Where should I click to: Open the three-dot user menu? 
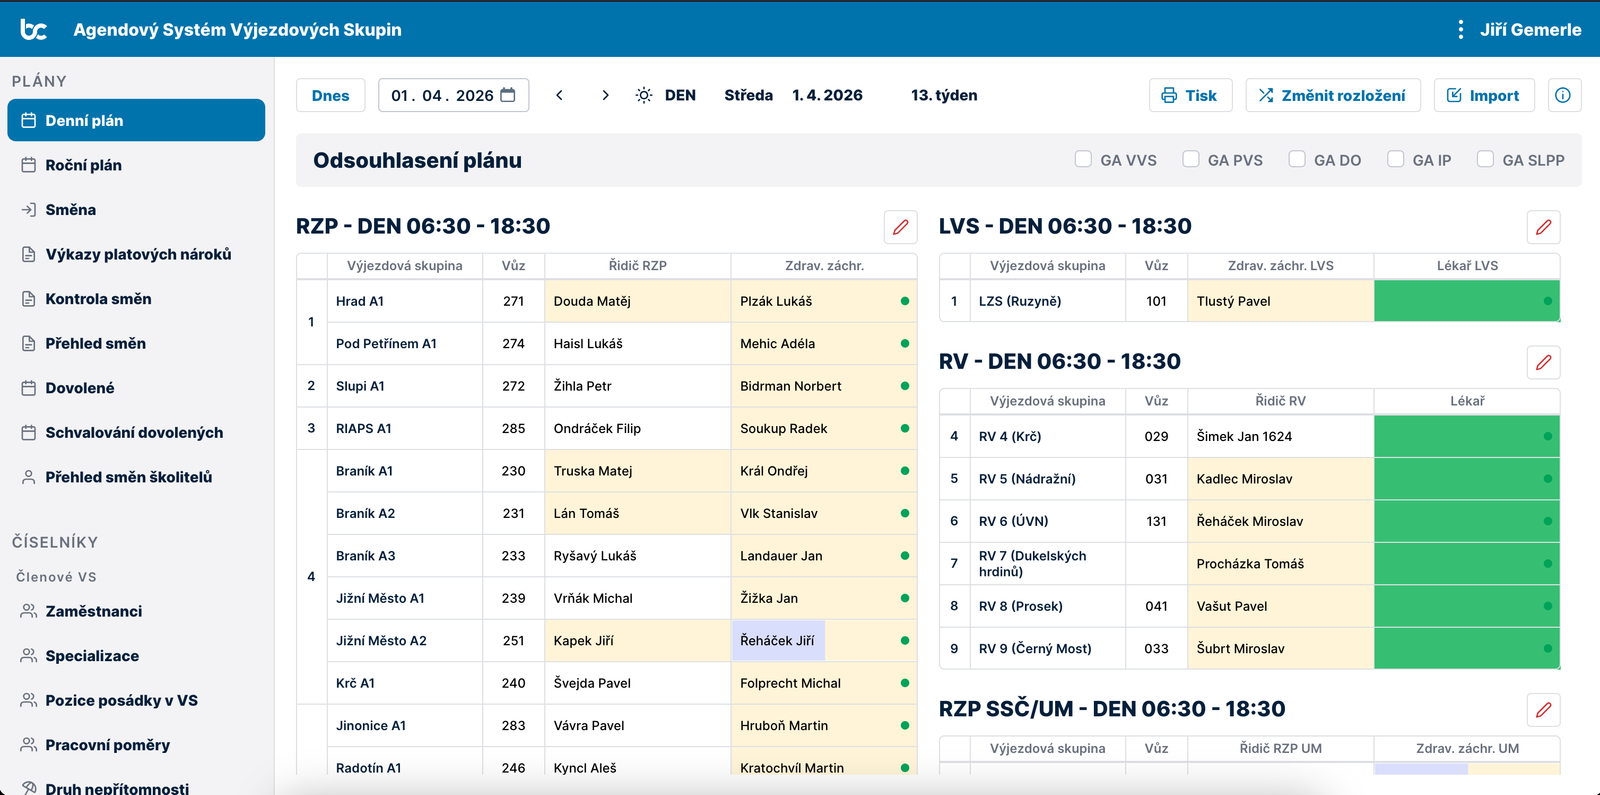1461,30
